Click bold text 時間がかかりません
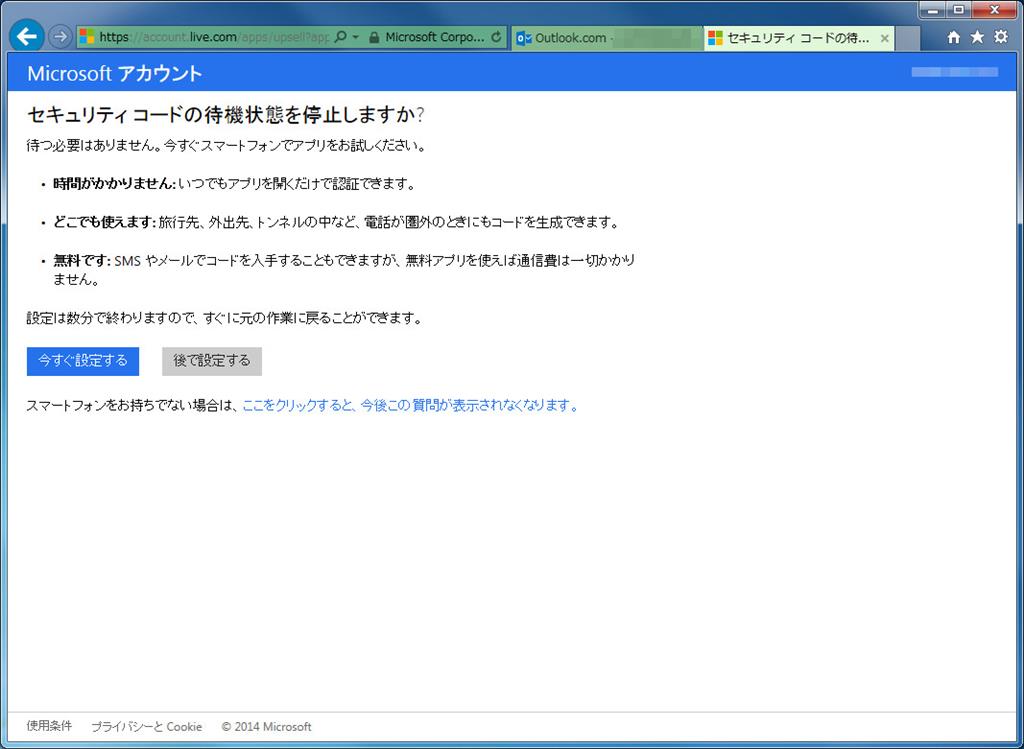This screenshot has height=749, width=1024. click(x=115, y=184)
